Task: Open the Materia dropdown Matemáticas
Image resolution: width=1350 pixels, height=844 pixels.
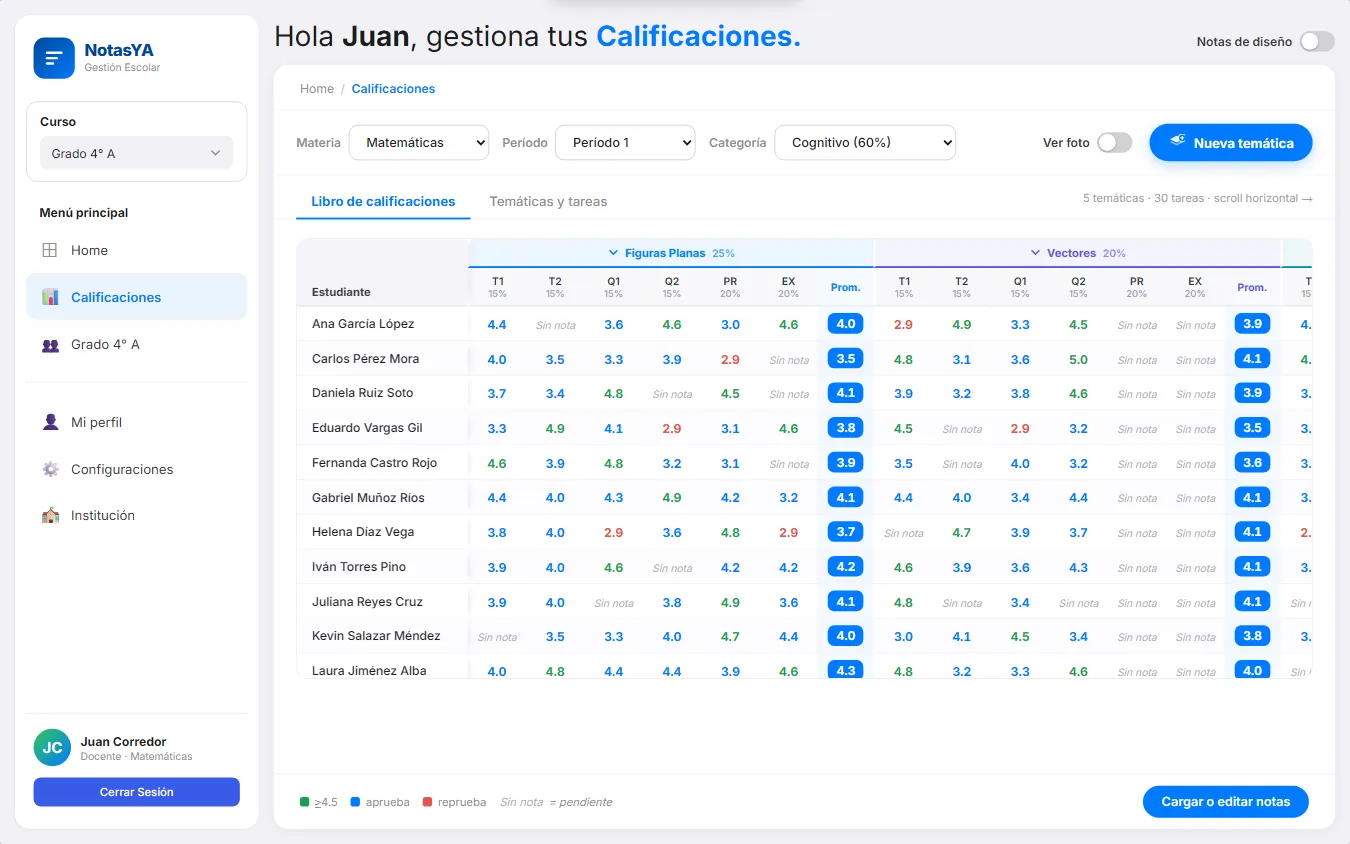Action: [x=418, y=142]
